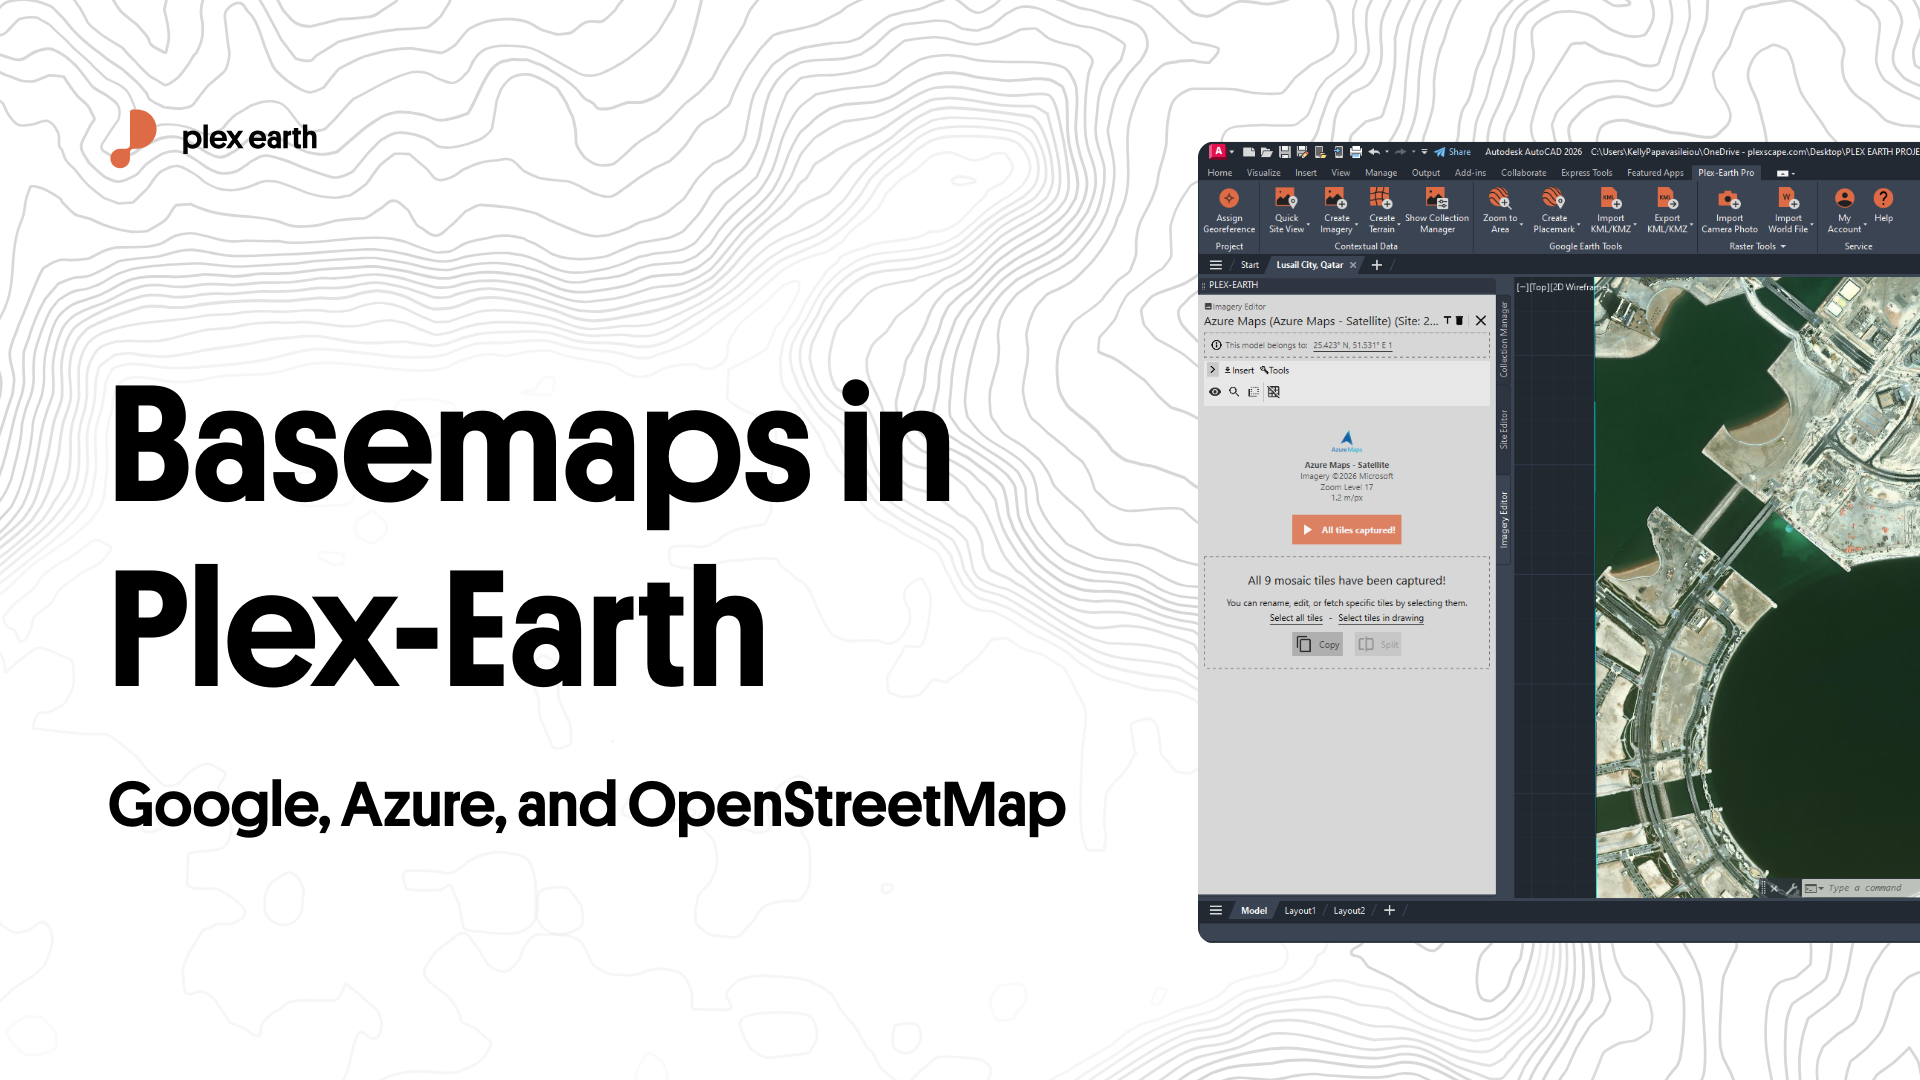Select the Zoom to Area tool
The image size is (1920, 1080).
(1499, 199)
